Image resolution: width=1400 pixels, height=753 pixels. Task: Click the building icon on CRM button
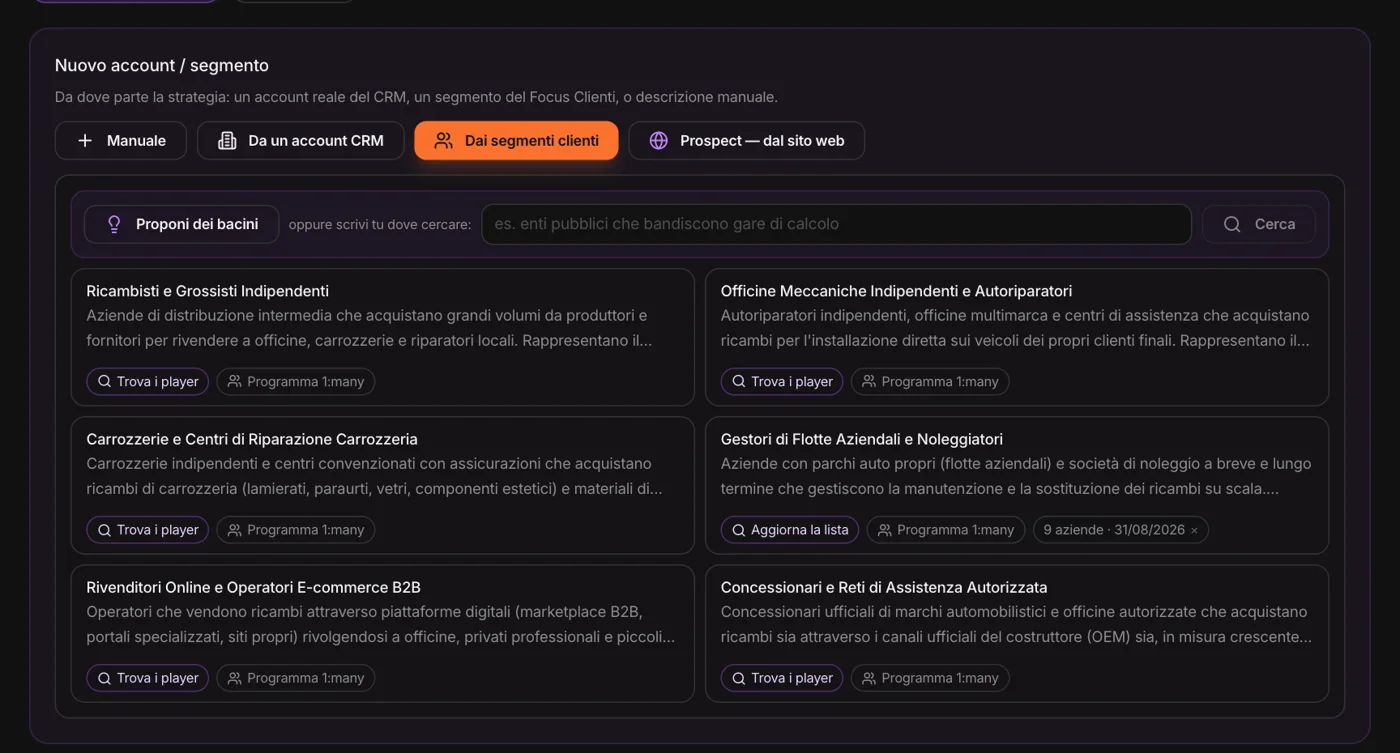(x=227, y=141)
